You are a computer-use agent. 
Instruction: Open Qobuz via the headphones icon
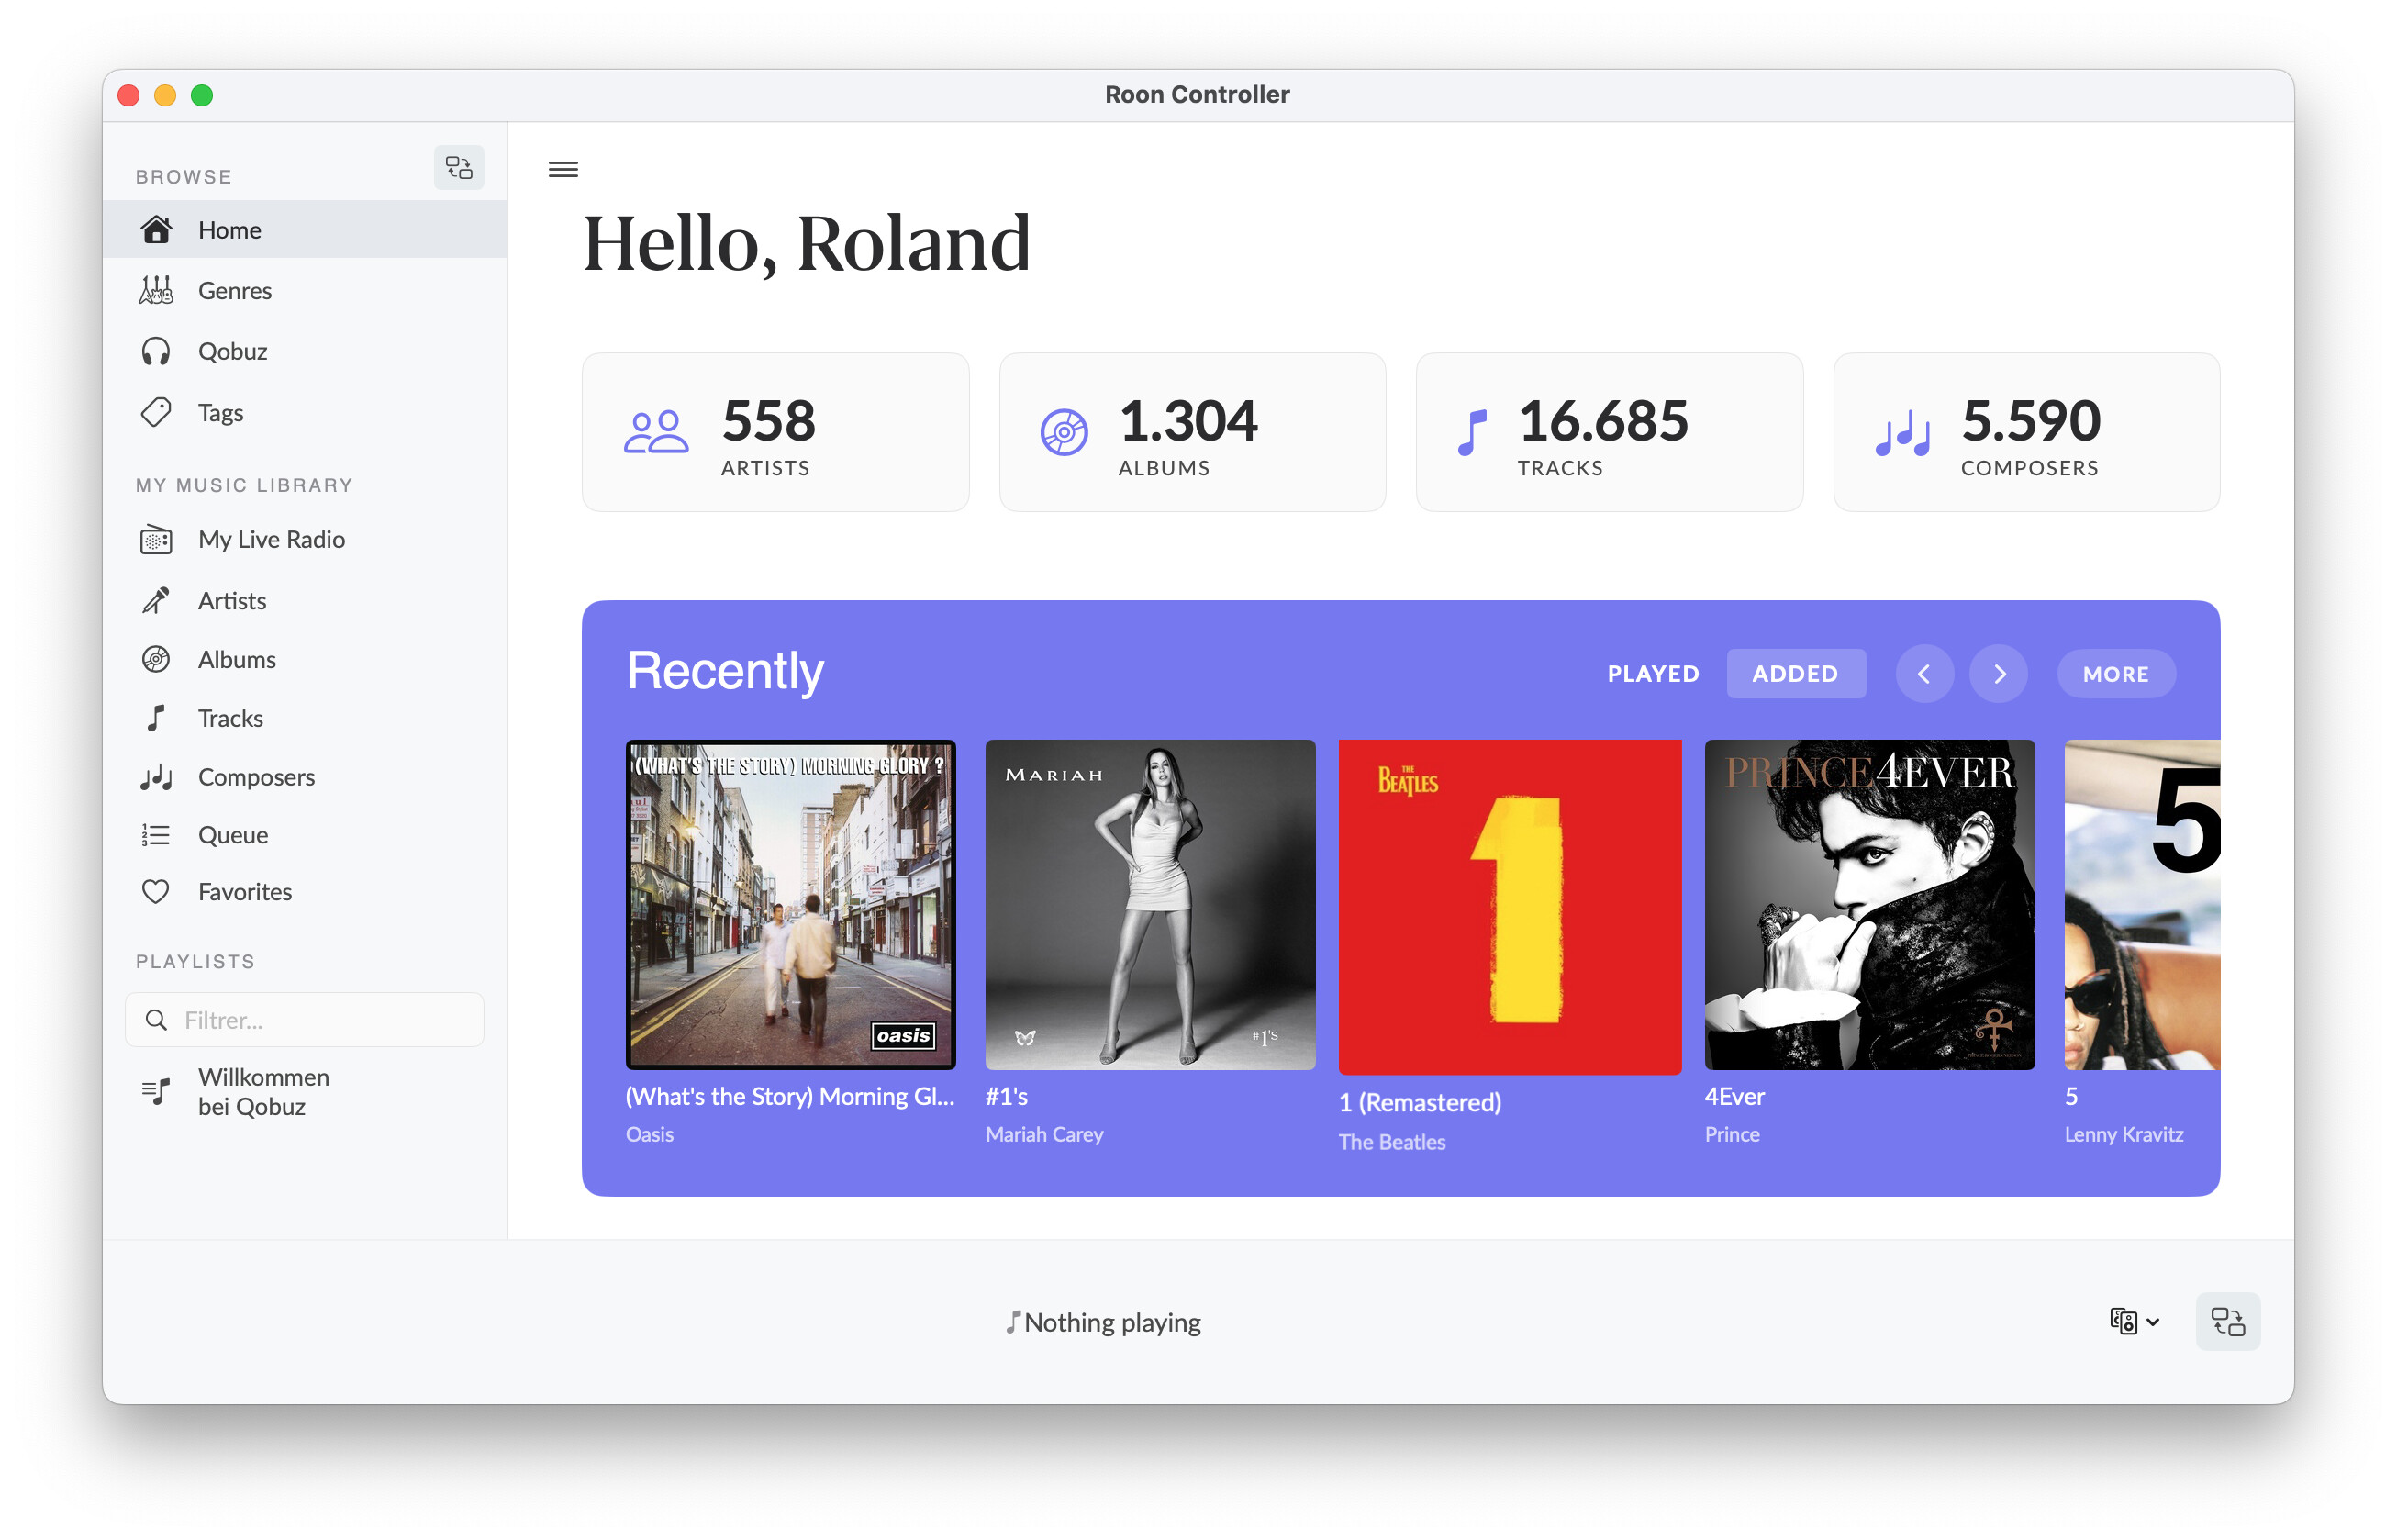(x=156, y=352)
